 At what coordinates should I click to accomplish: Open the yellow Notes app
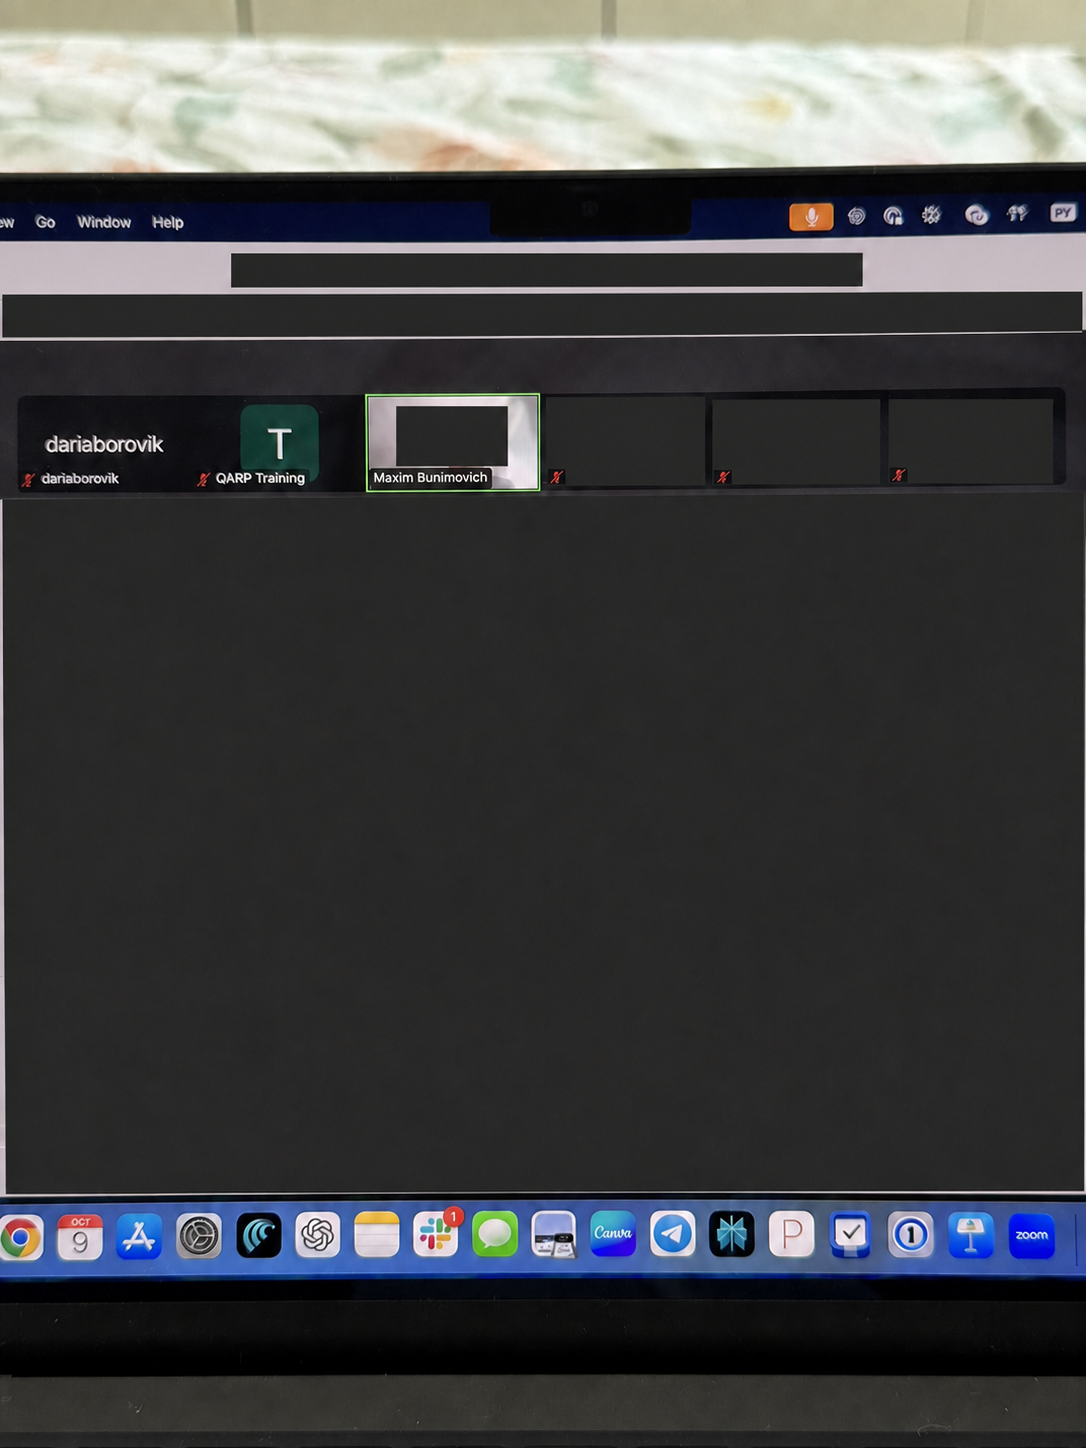pos(377,1234)
